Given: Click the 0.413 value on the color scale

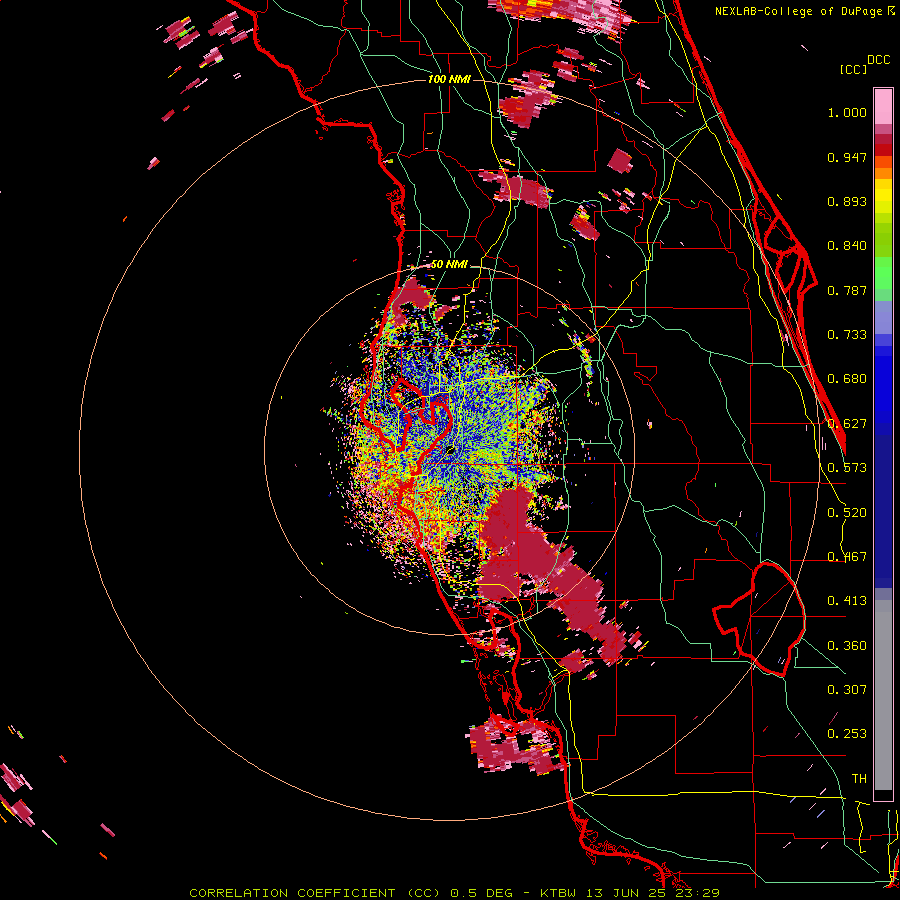Looking at the screenshot, I should pyautogui.click(x=847, y=601).
